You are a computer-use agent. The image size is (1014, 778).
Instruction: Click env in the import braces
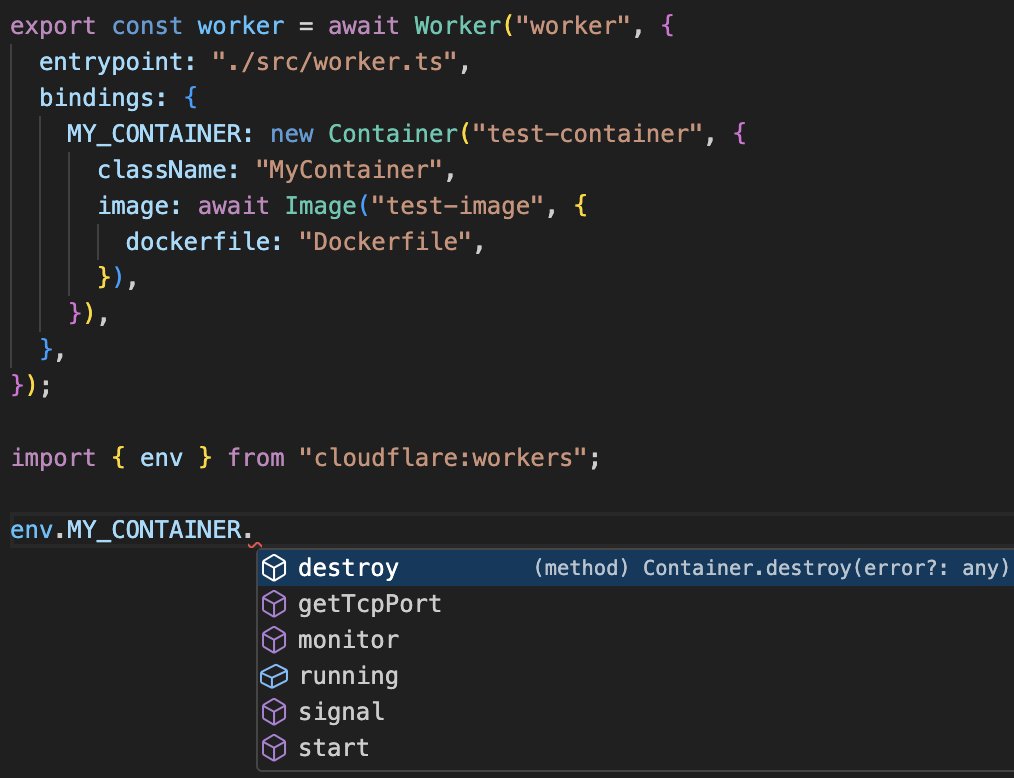click(x=161, y=458)
